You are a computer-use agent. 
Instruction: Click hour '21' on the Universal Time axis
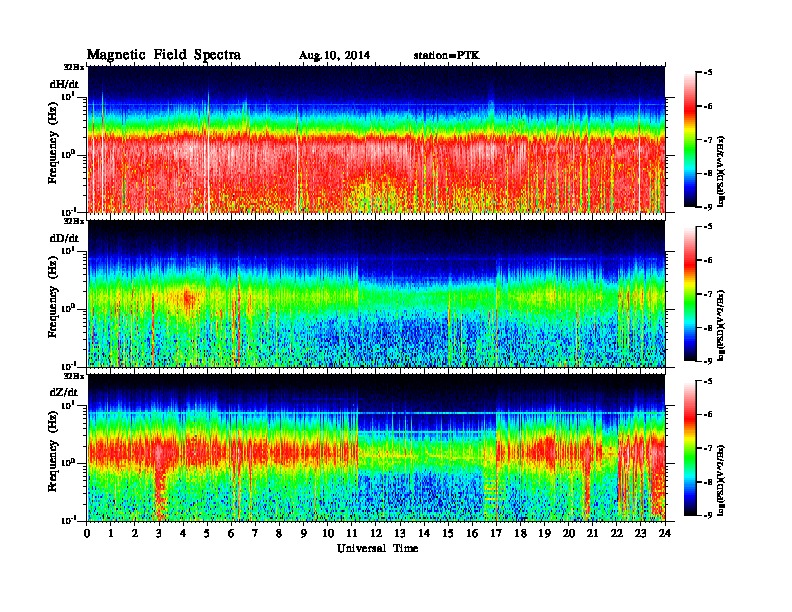[592, 533]
